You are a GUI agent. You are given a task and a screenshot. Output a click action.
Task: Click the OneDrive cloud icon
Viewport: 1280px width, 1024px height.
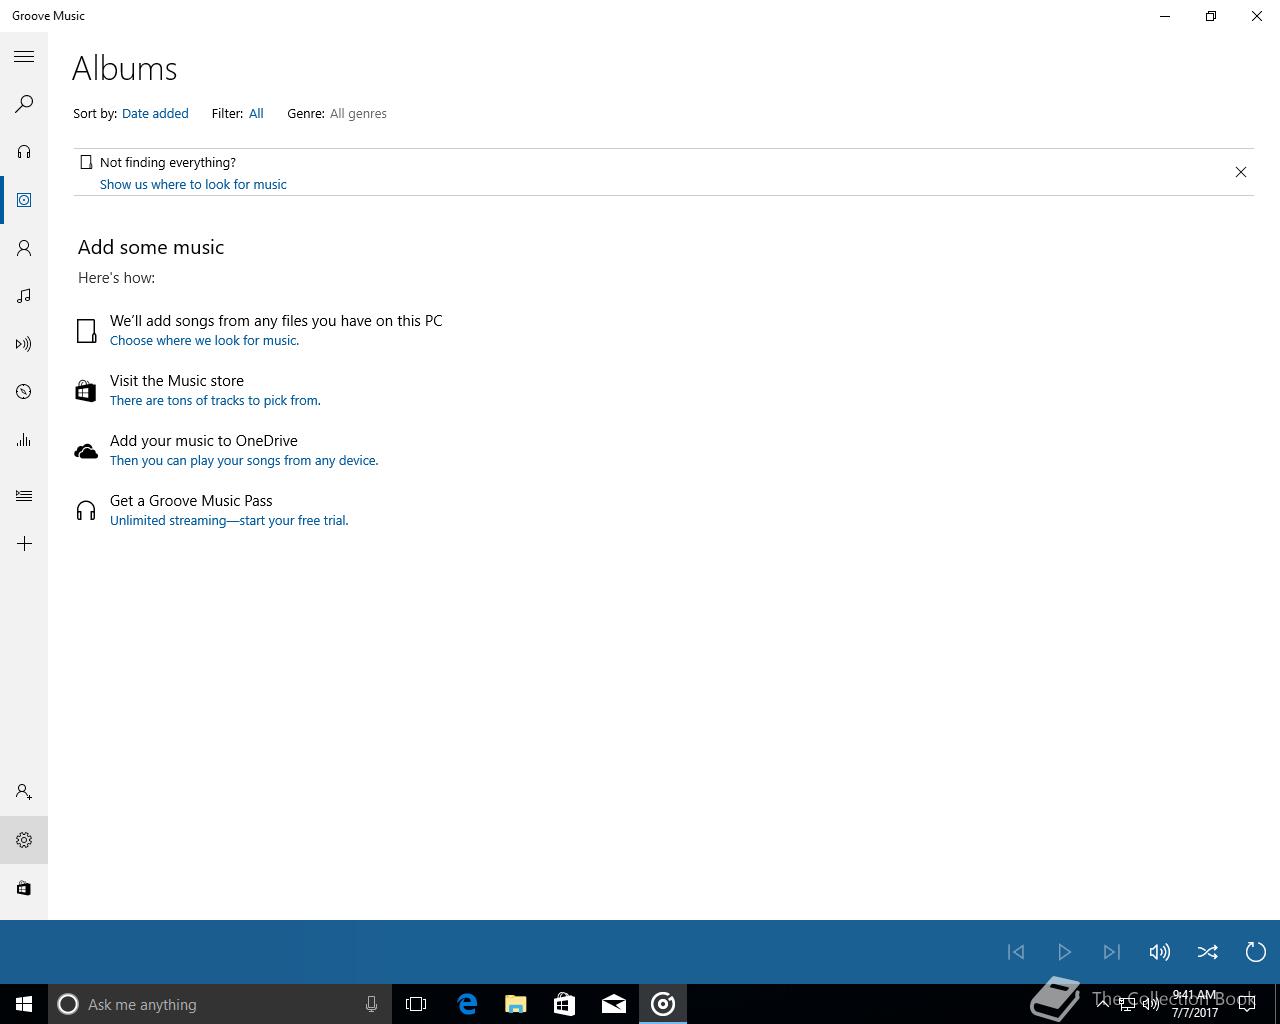[x=86, y=451]
